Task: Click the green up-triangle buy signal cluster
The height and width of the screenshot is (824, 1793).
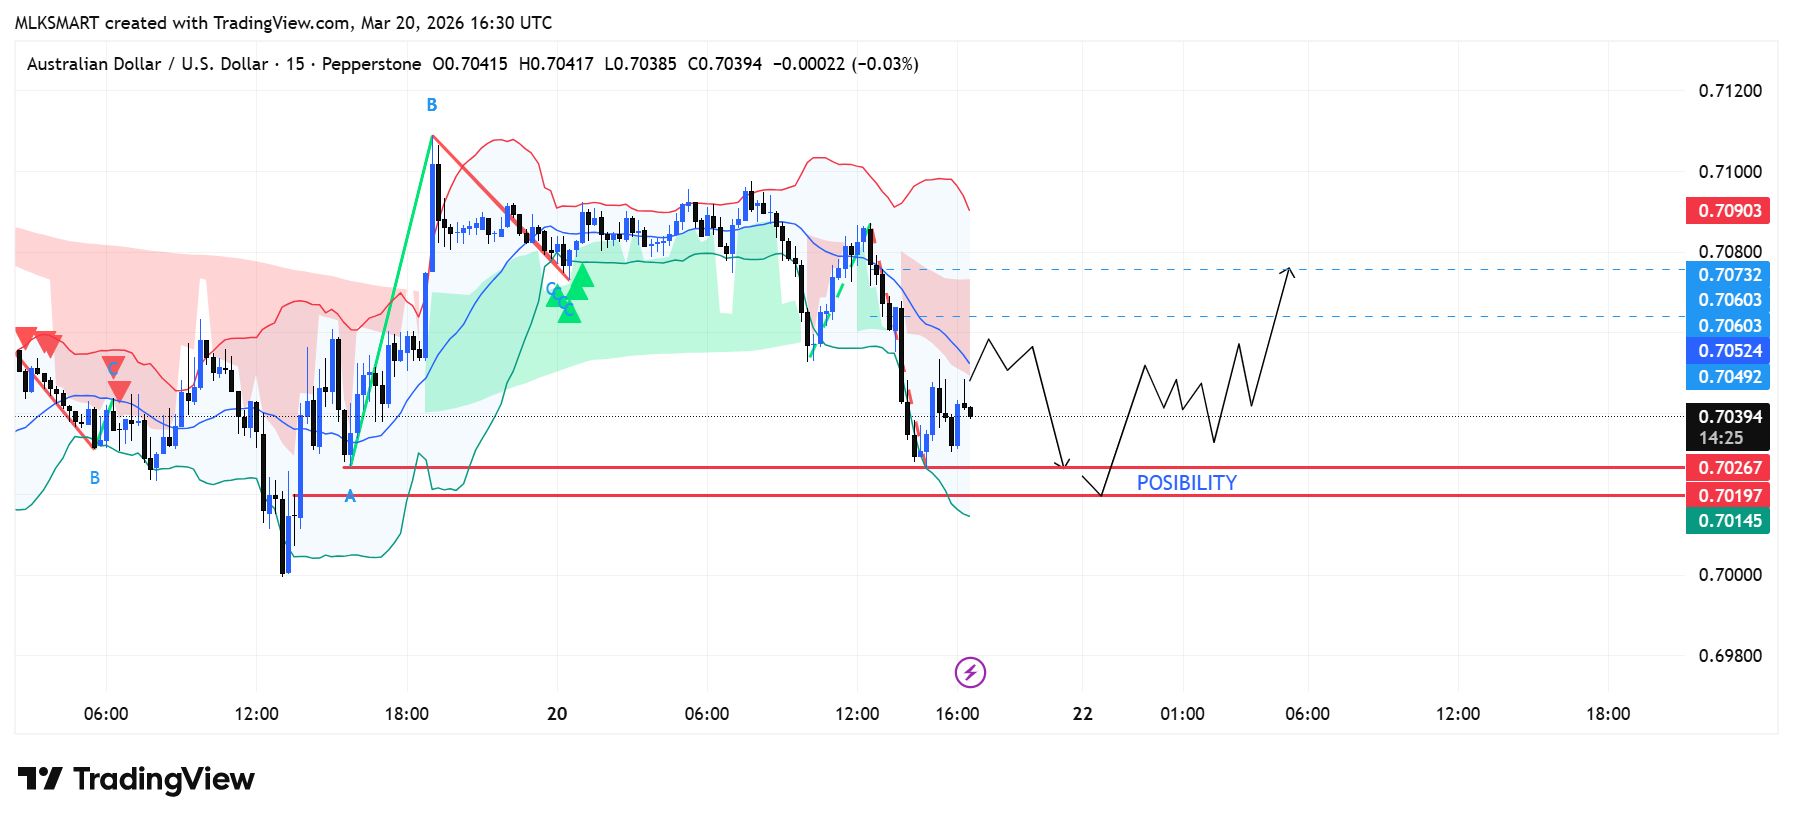Action: pyautogui.click(x=572, y=292)
